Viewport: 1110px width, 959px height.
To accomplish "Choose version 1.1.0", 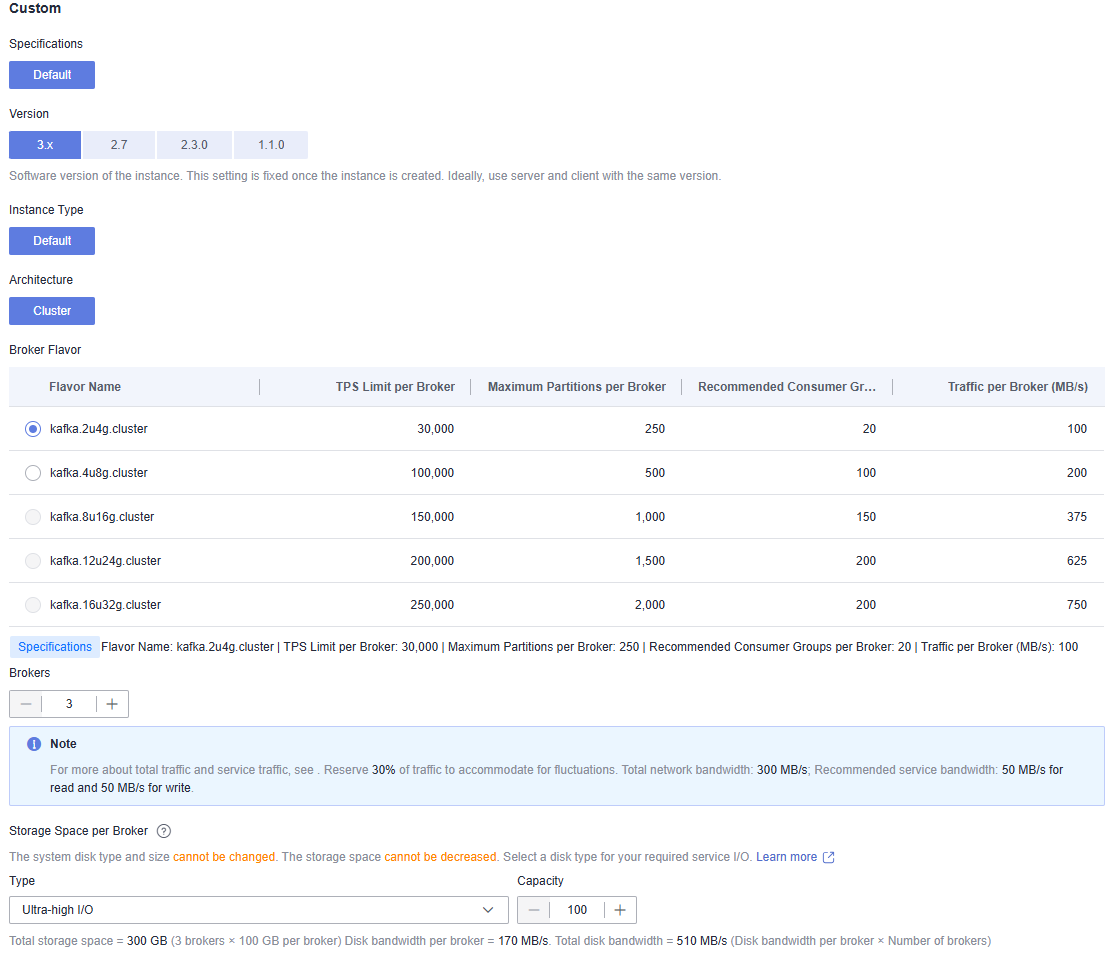I will 271,145.
